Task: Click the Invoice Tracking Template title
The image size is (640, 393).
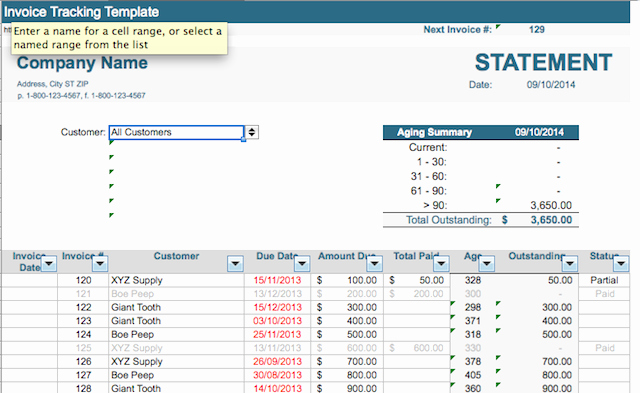Action: pos(81,12)
